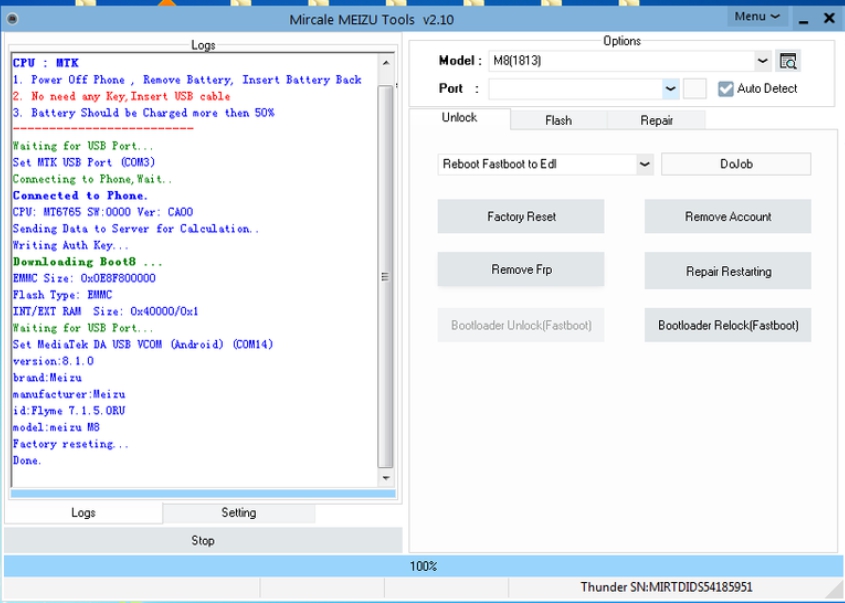Click the log line 'CPU: MT6765 SW:0000 Ver: CA00'

click(x=102, y=212)
